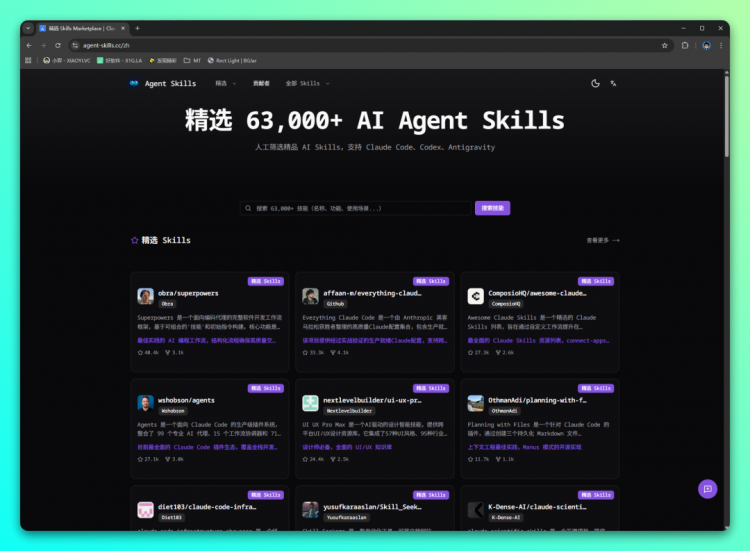Expand the 精选 dropdown in the navigation
This screenshot has width=750, height=551.
pyautogui.click(x=226, y=84)
